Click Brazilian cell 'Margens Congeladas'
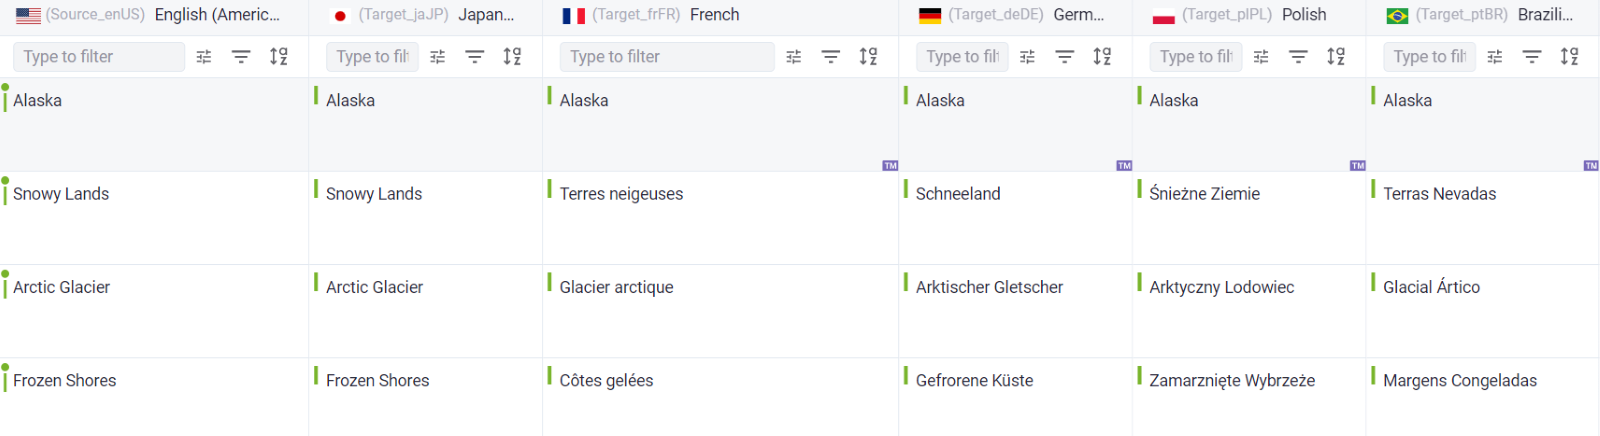 1459,381
